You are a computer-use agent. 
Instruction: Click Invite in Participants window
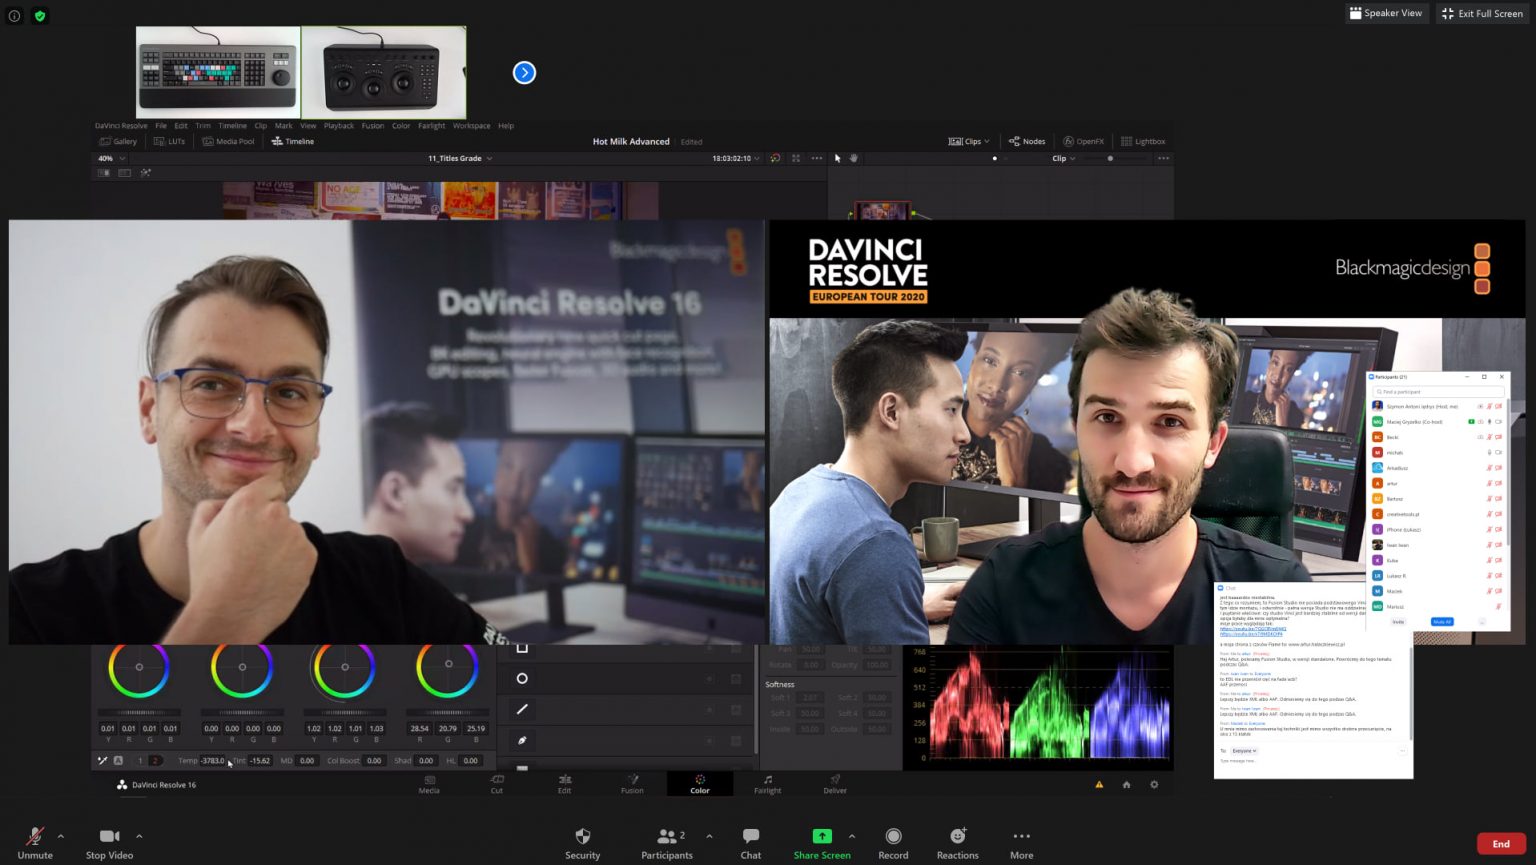[1398, 622]
